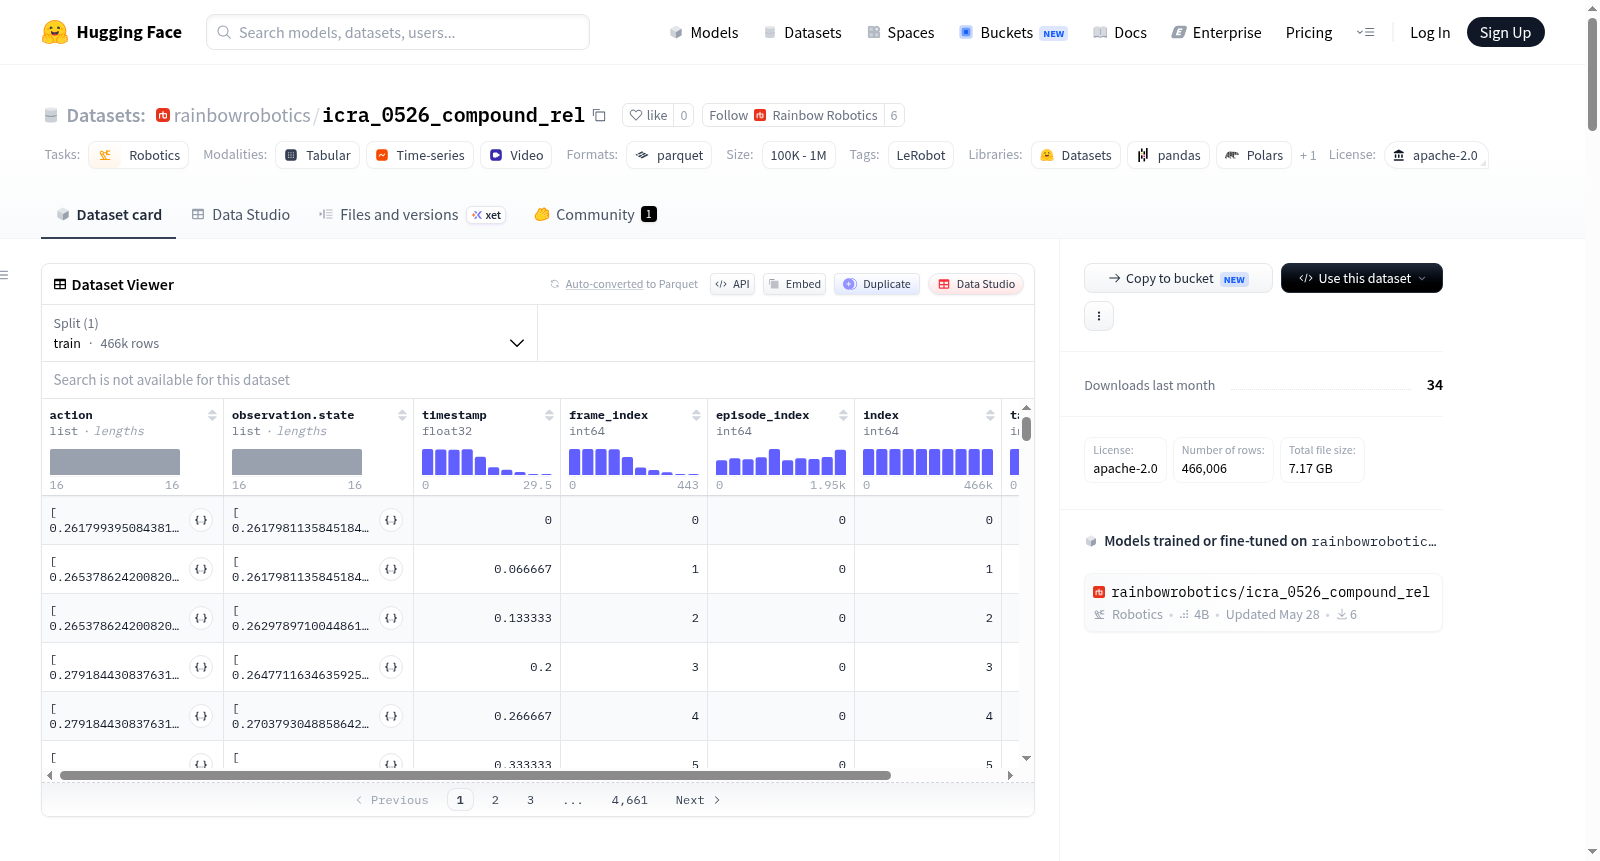This screenshot has width=1600, height=861.
Task: Go to page 2 of the table
Action: pos(495,800)
